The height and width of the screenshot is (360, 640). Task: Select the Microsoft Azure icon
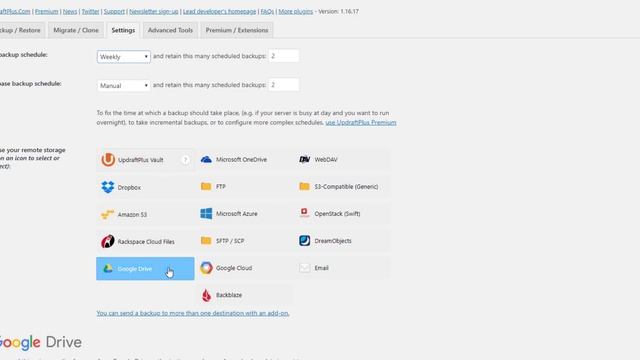tap(206, 213)
